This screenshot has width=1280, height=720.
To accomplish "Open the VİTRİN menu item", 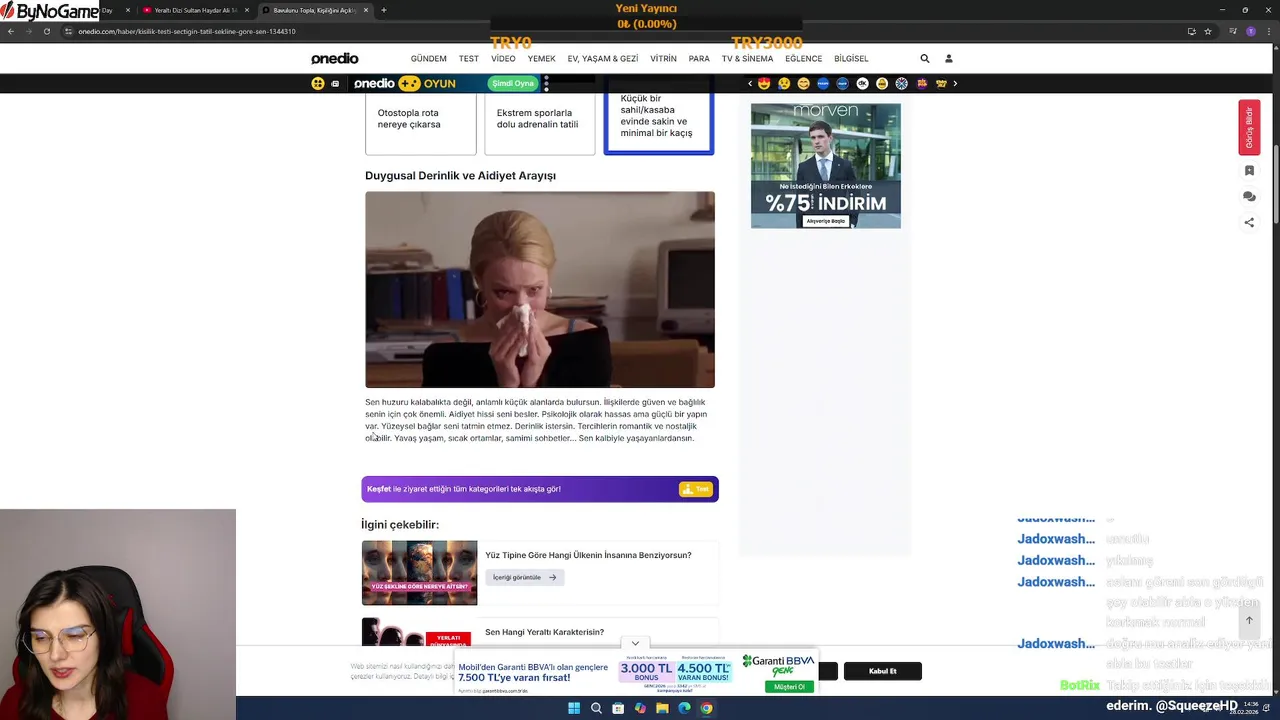I will click(x=663, y=59).
